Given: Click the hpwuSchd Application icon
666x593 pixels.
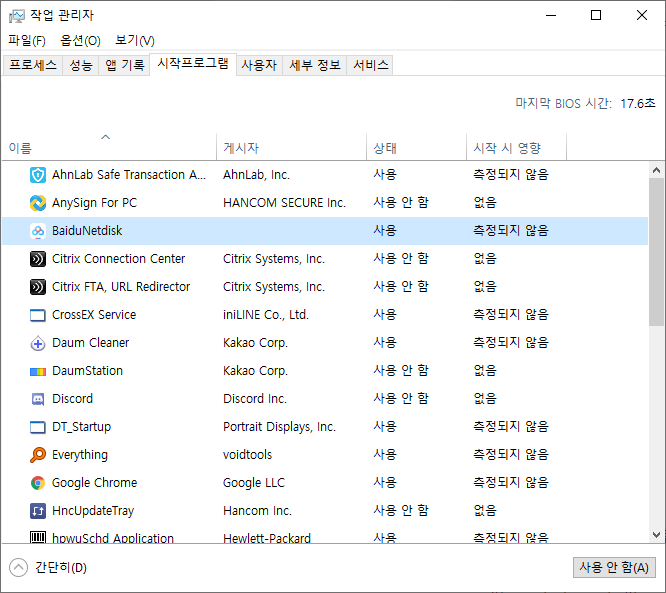Looking at the screenshot, I should (38, 537).
